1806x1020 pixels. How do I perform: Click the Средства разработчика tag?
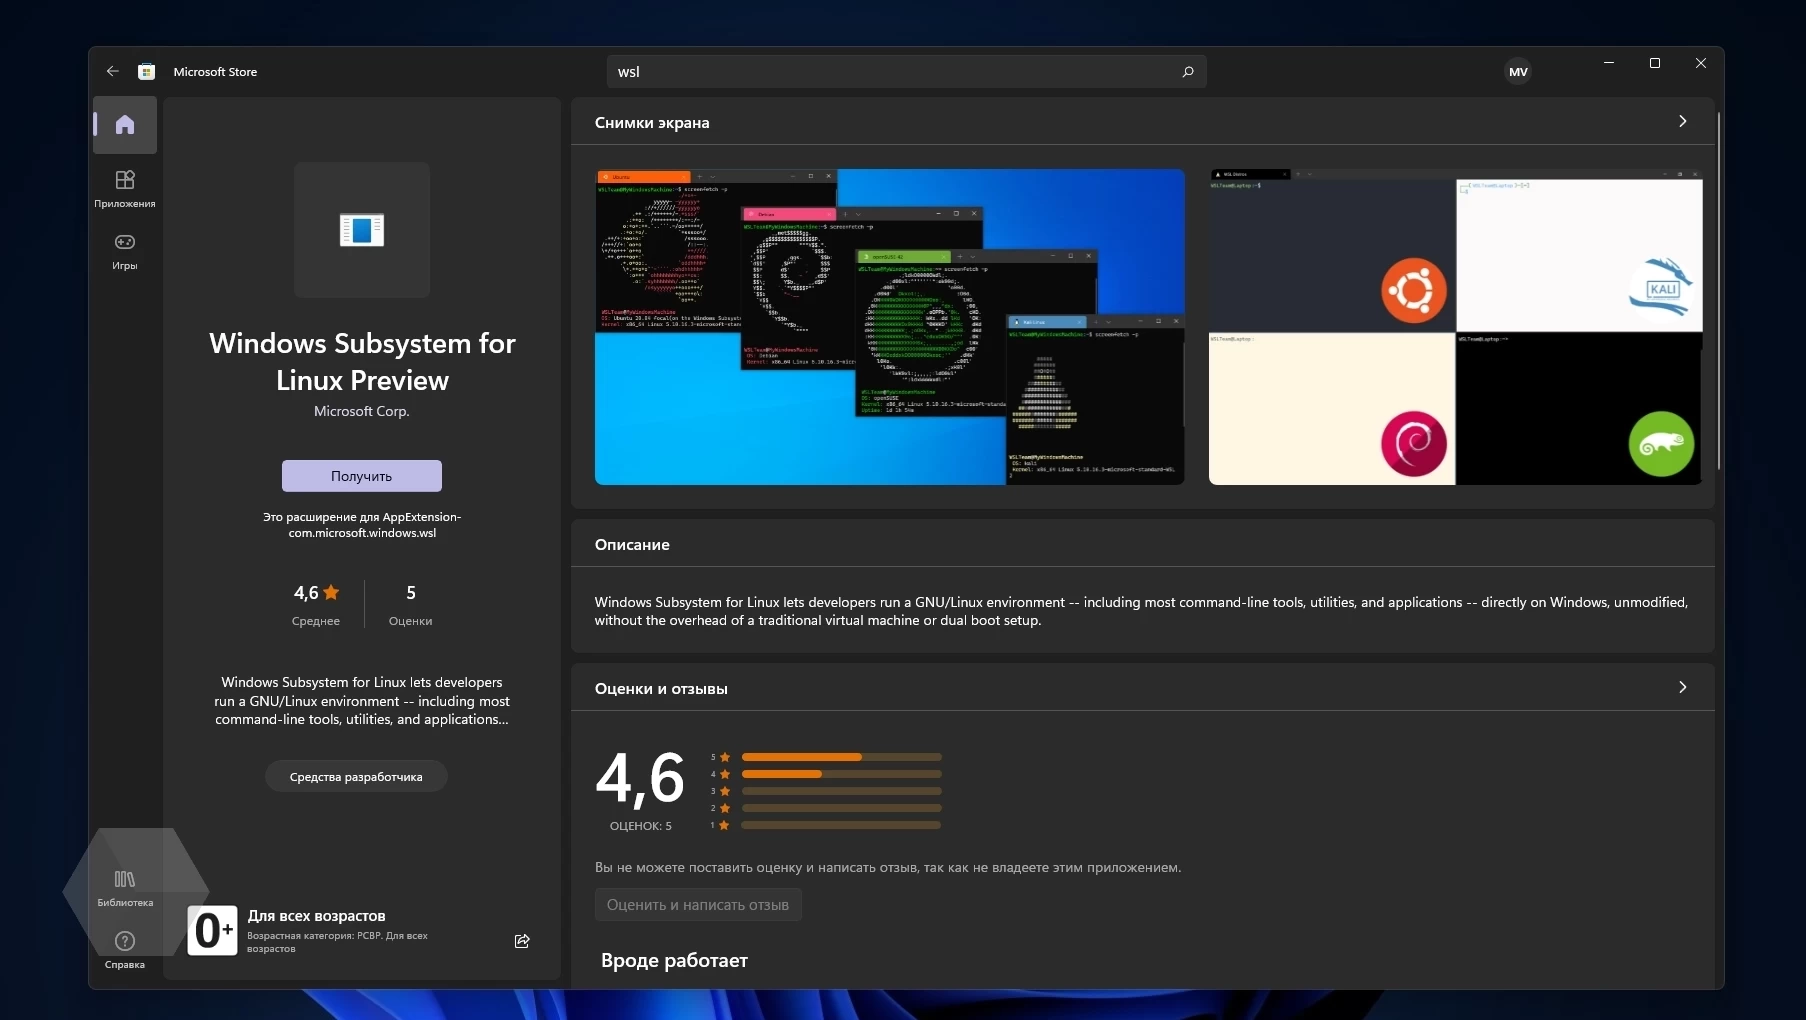click(x=356, y=777)
